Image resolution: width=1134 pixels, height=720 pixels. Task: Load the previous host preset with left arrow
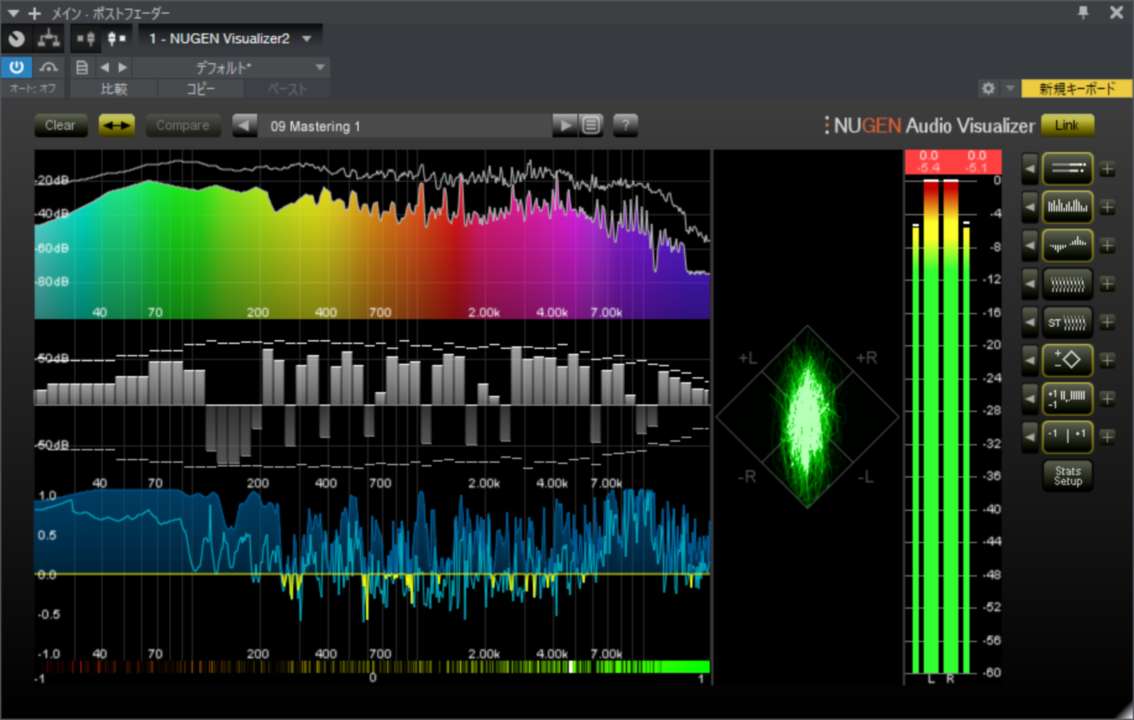(105, 67)
